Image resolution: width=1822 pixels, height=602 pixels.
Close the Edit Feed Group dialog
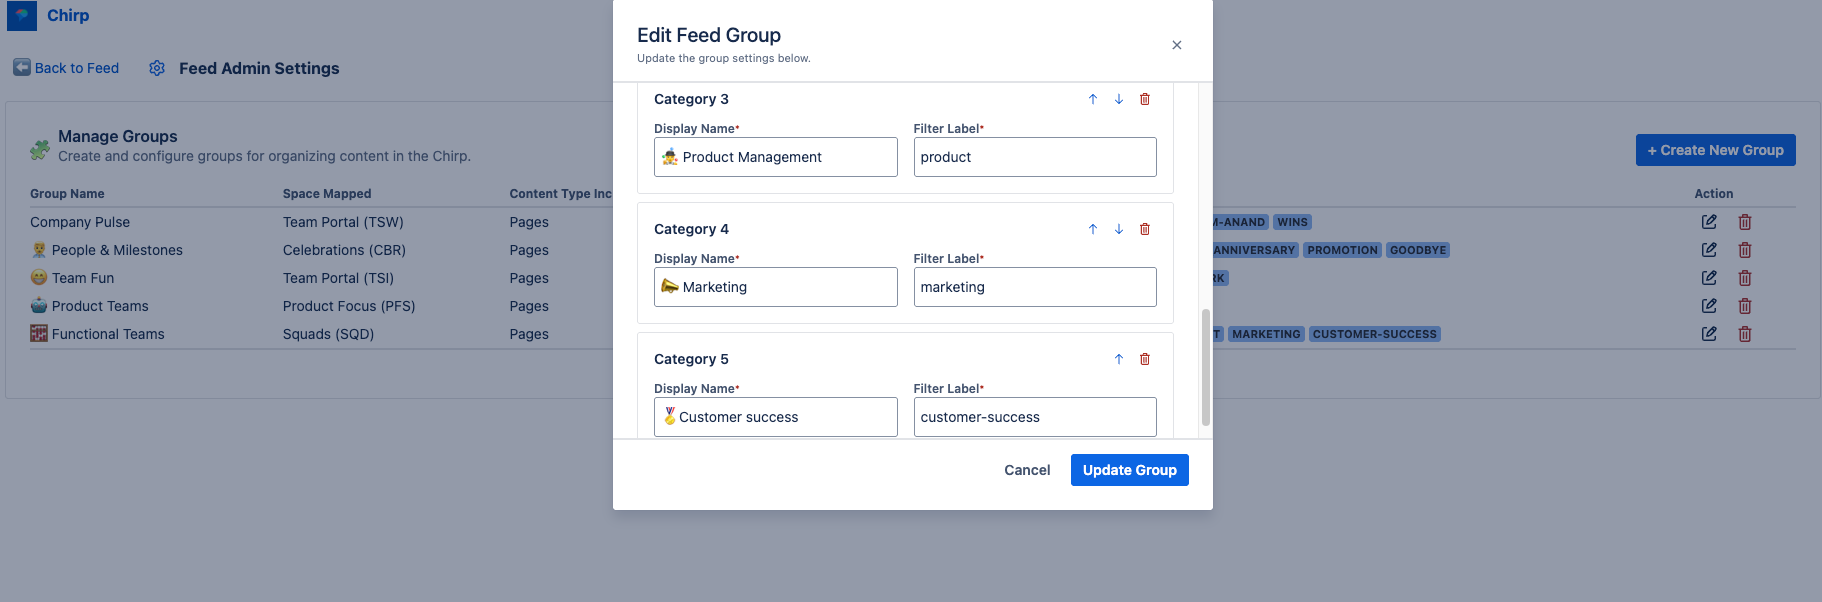tap(1177, 45)
